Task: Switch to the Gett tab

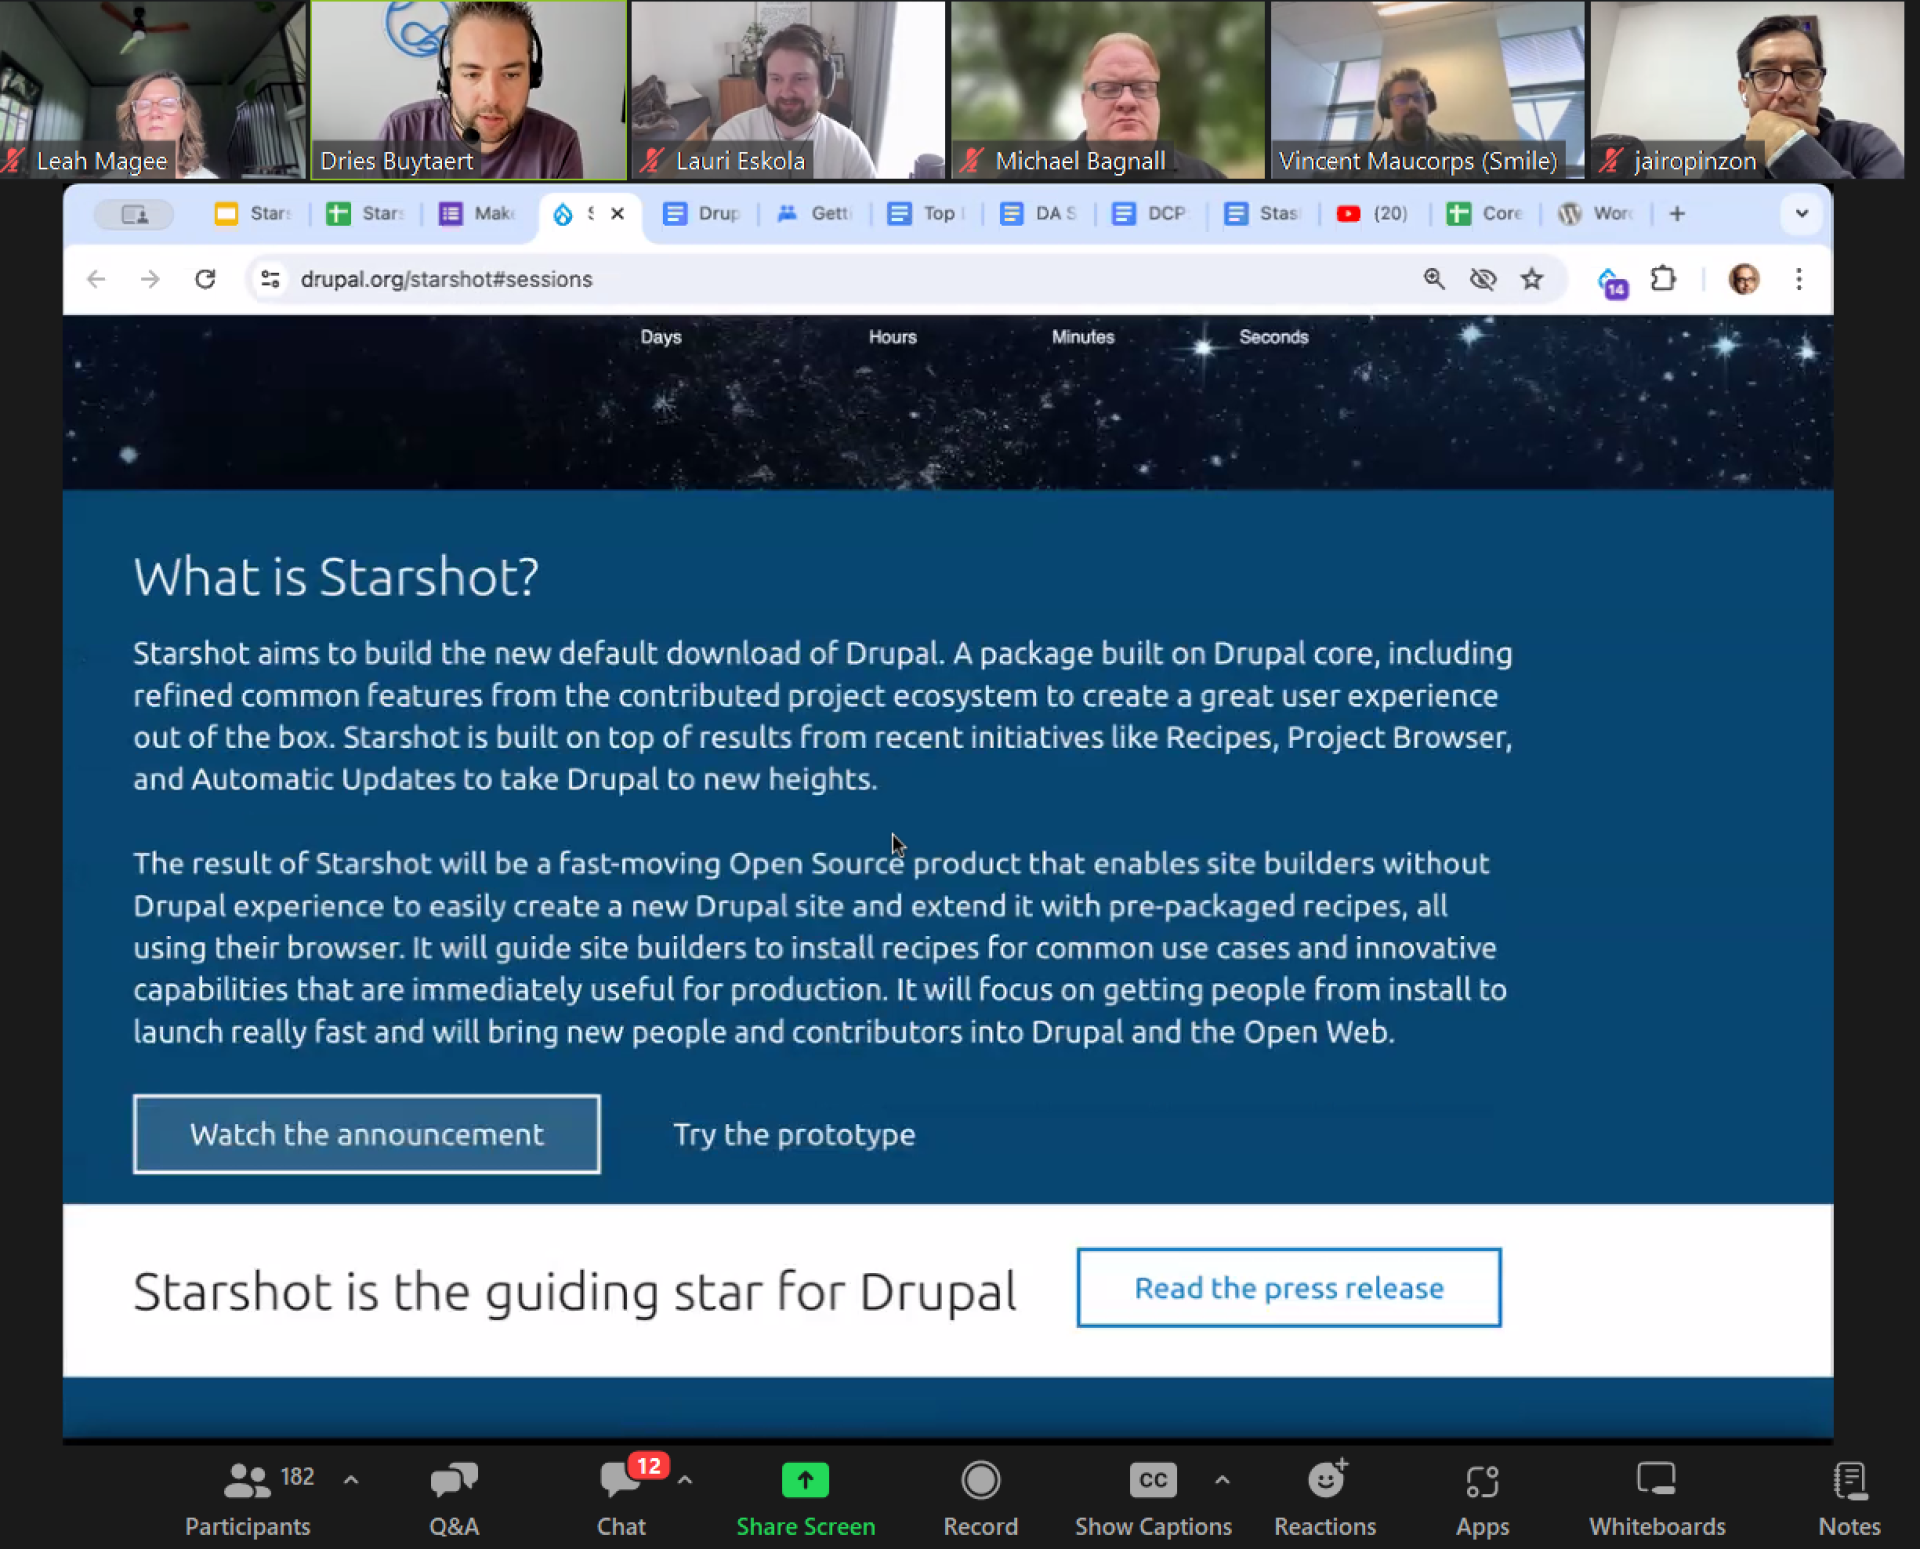Action: click(x=814, y=213)
